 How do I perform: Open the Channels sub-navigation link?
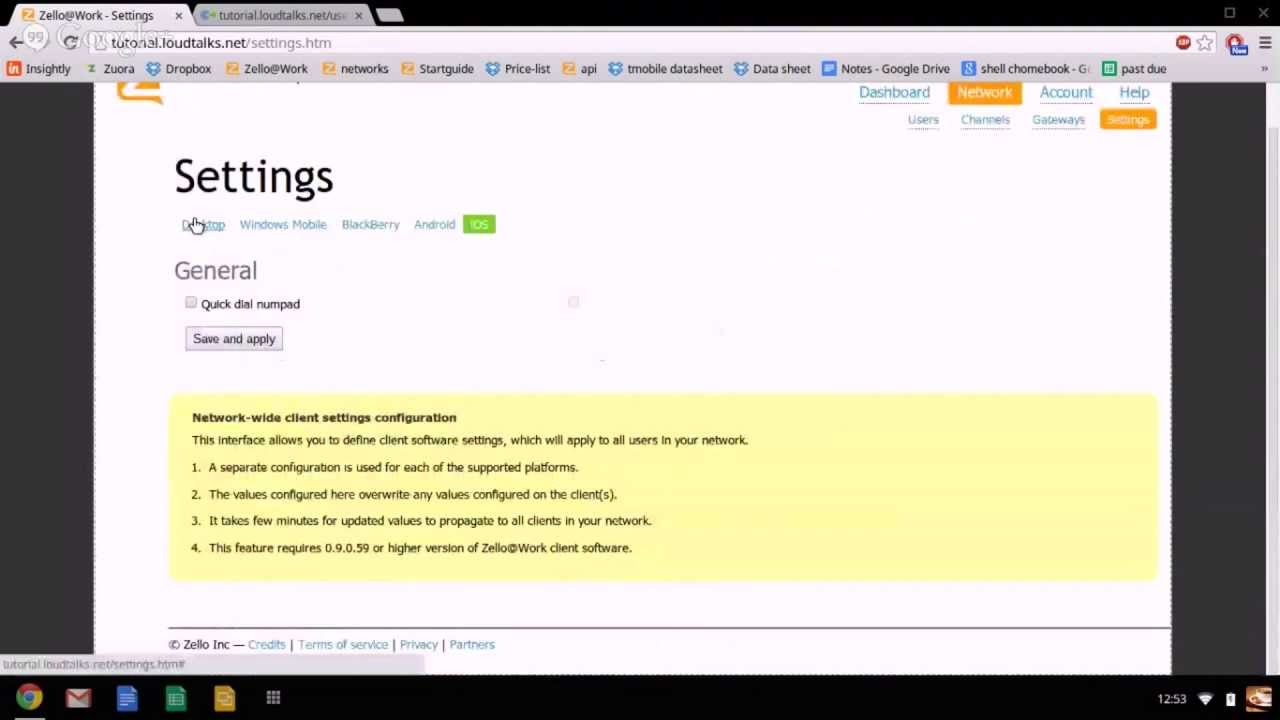tap(985, 119)
